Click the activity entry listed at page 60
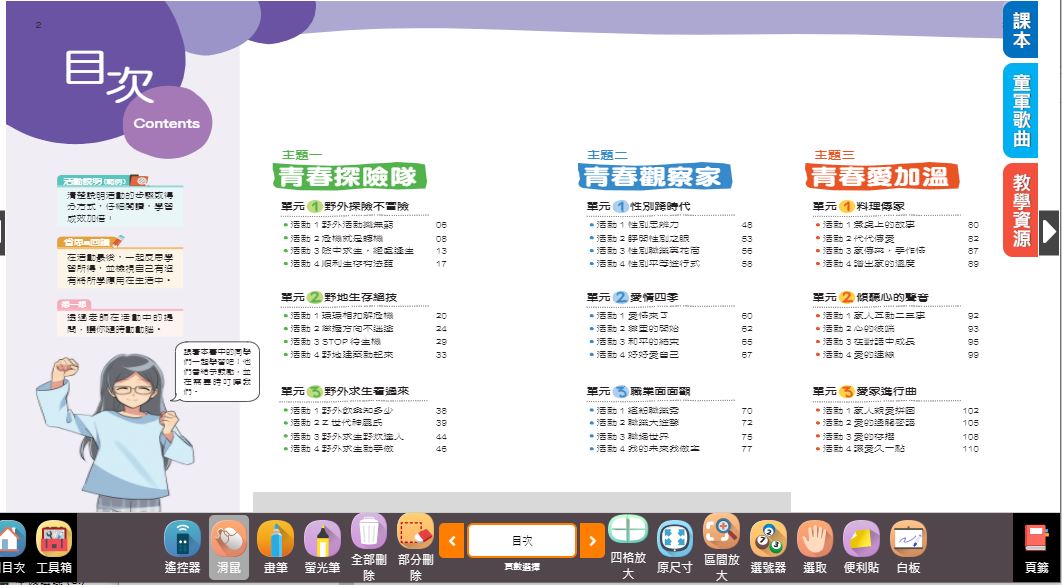Screen dimensions: 1062x585 (x=671, y=316)
